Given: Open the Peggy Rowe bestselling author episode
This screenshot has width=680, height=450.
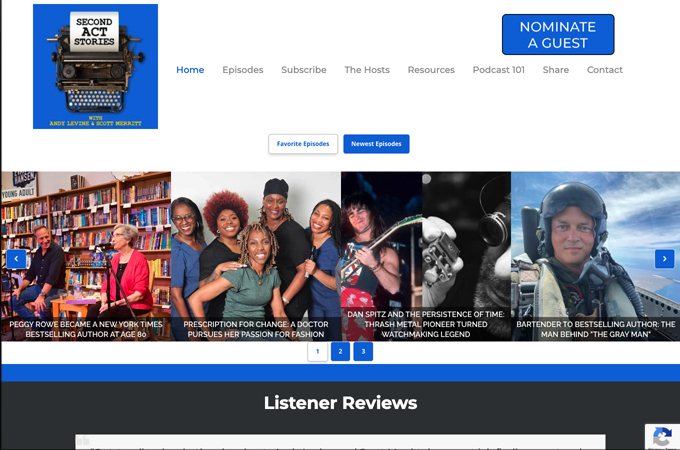Looking at the screenshot, I should (x=86, y=256).
